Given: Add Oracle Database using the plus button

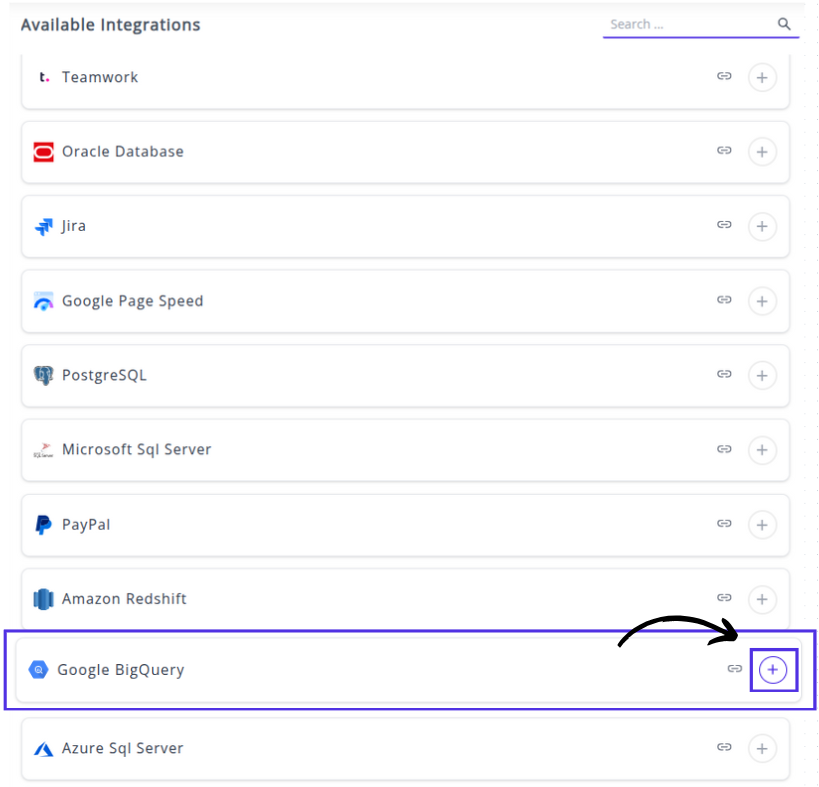Looking at the screenshot, I should click(x=762, y=152).
